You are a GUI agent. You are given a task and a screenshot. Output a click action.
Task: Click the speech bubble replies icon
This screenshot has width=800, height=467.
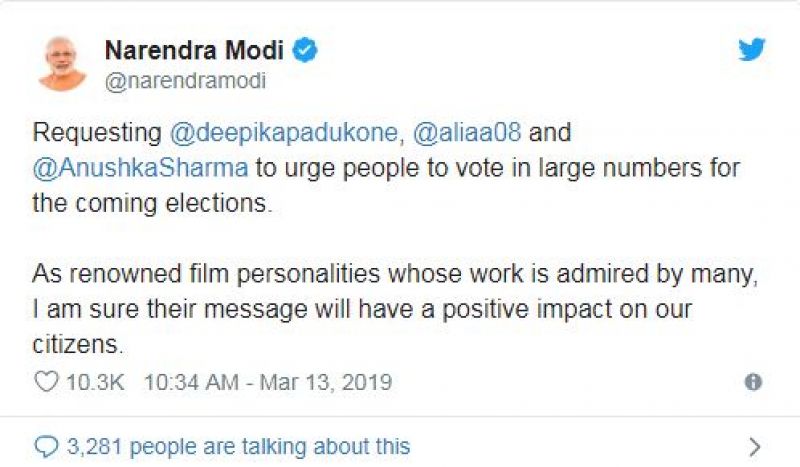point(45,445)
